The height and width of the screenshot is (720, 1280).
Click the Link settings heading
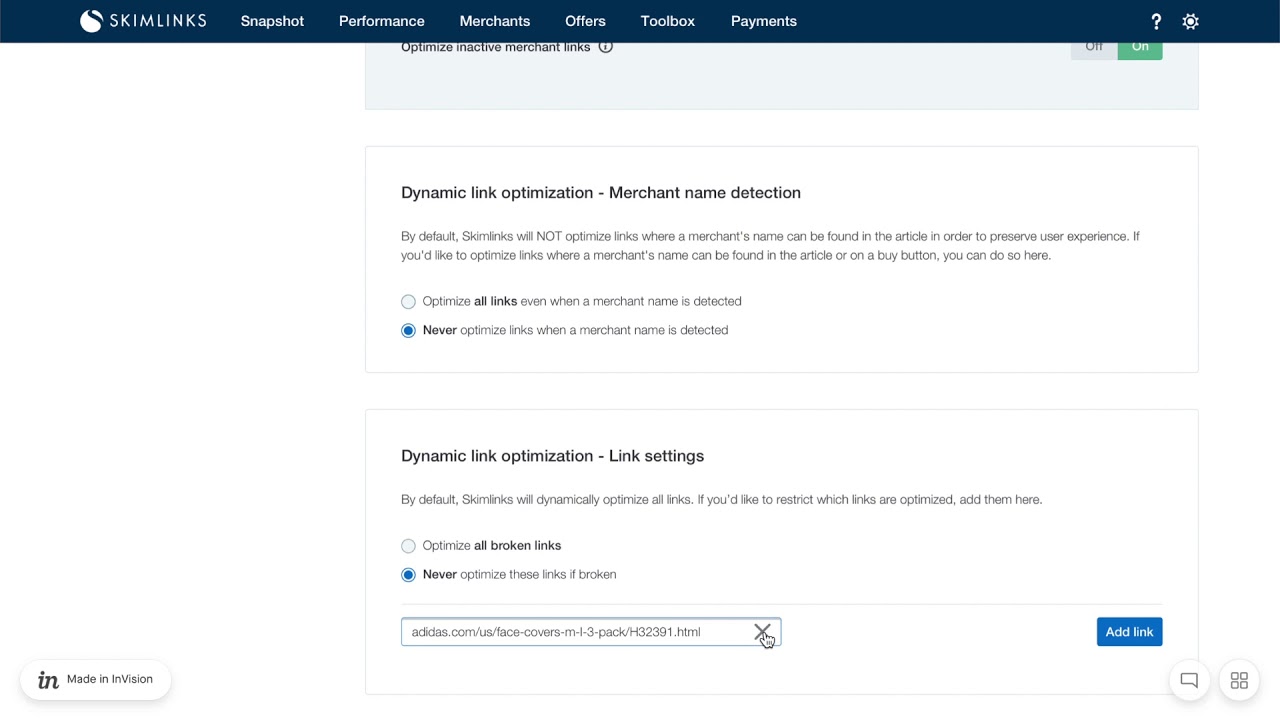click(x=552, y=456)
